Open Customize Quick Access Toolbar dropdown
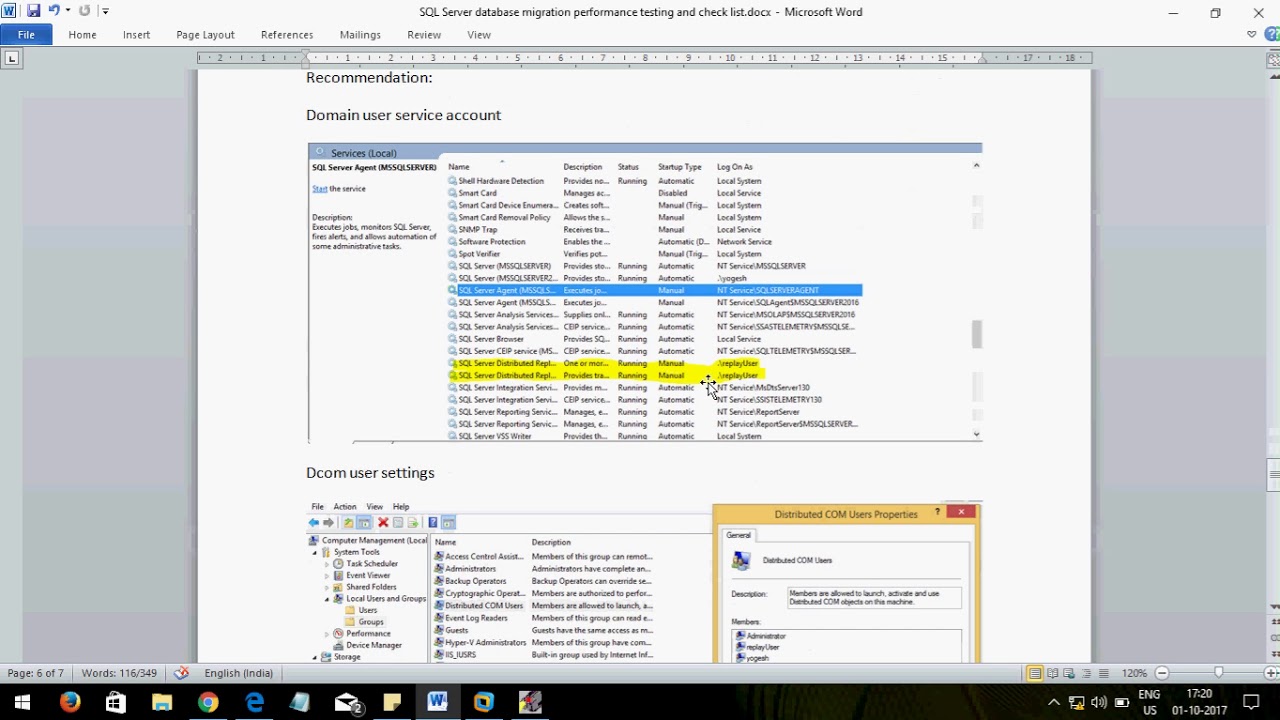1280x720 pixels. pos(105,11)
